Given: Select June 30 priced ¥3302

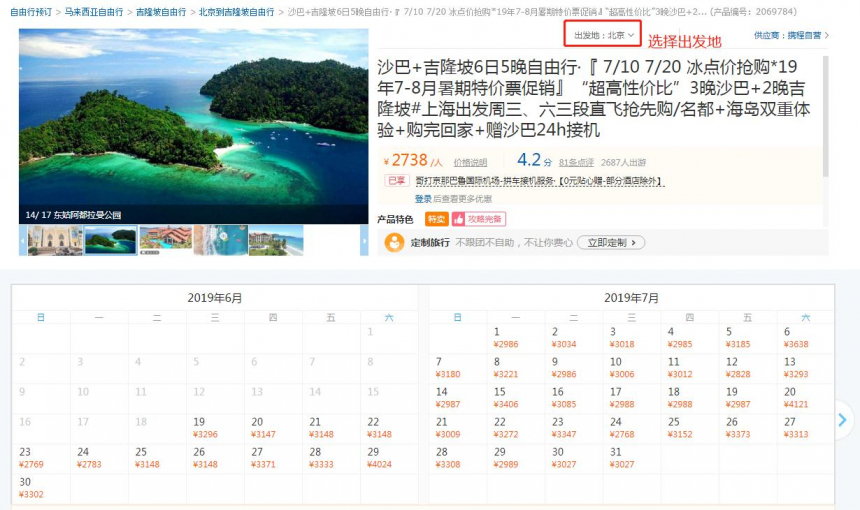Looking at the screenshot, I should pyautogui.click(x=41, y=489).
